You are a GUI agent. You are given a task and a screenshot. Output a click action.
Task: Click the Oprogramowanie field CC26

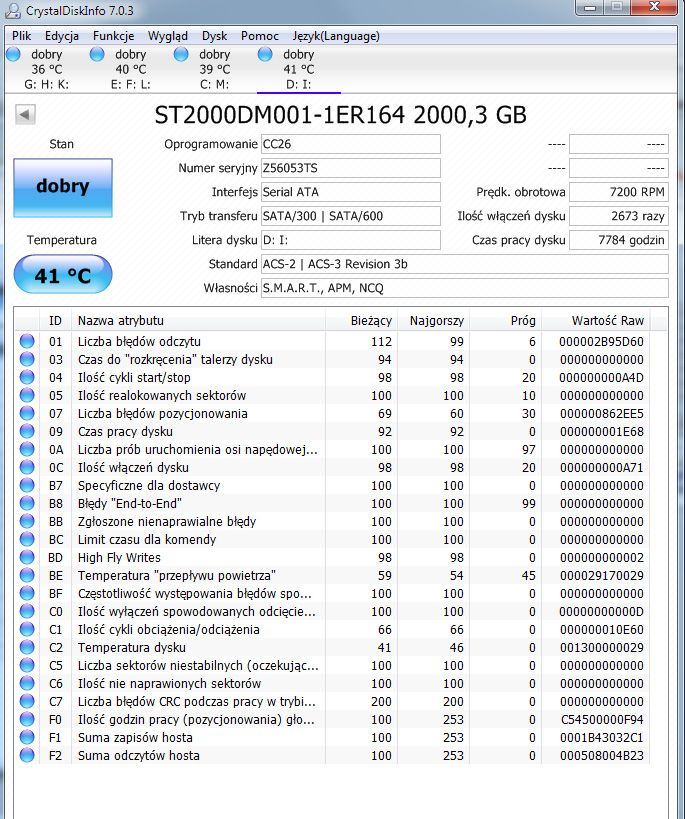tap(351, 144)
